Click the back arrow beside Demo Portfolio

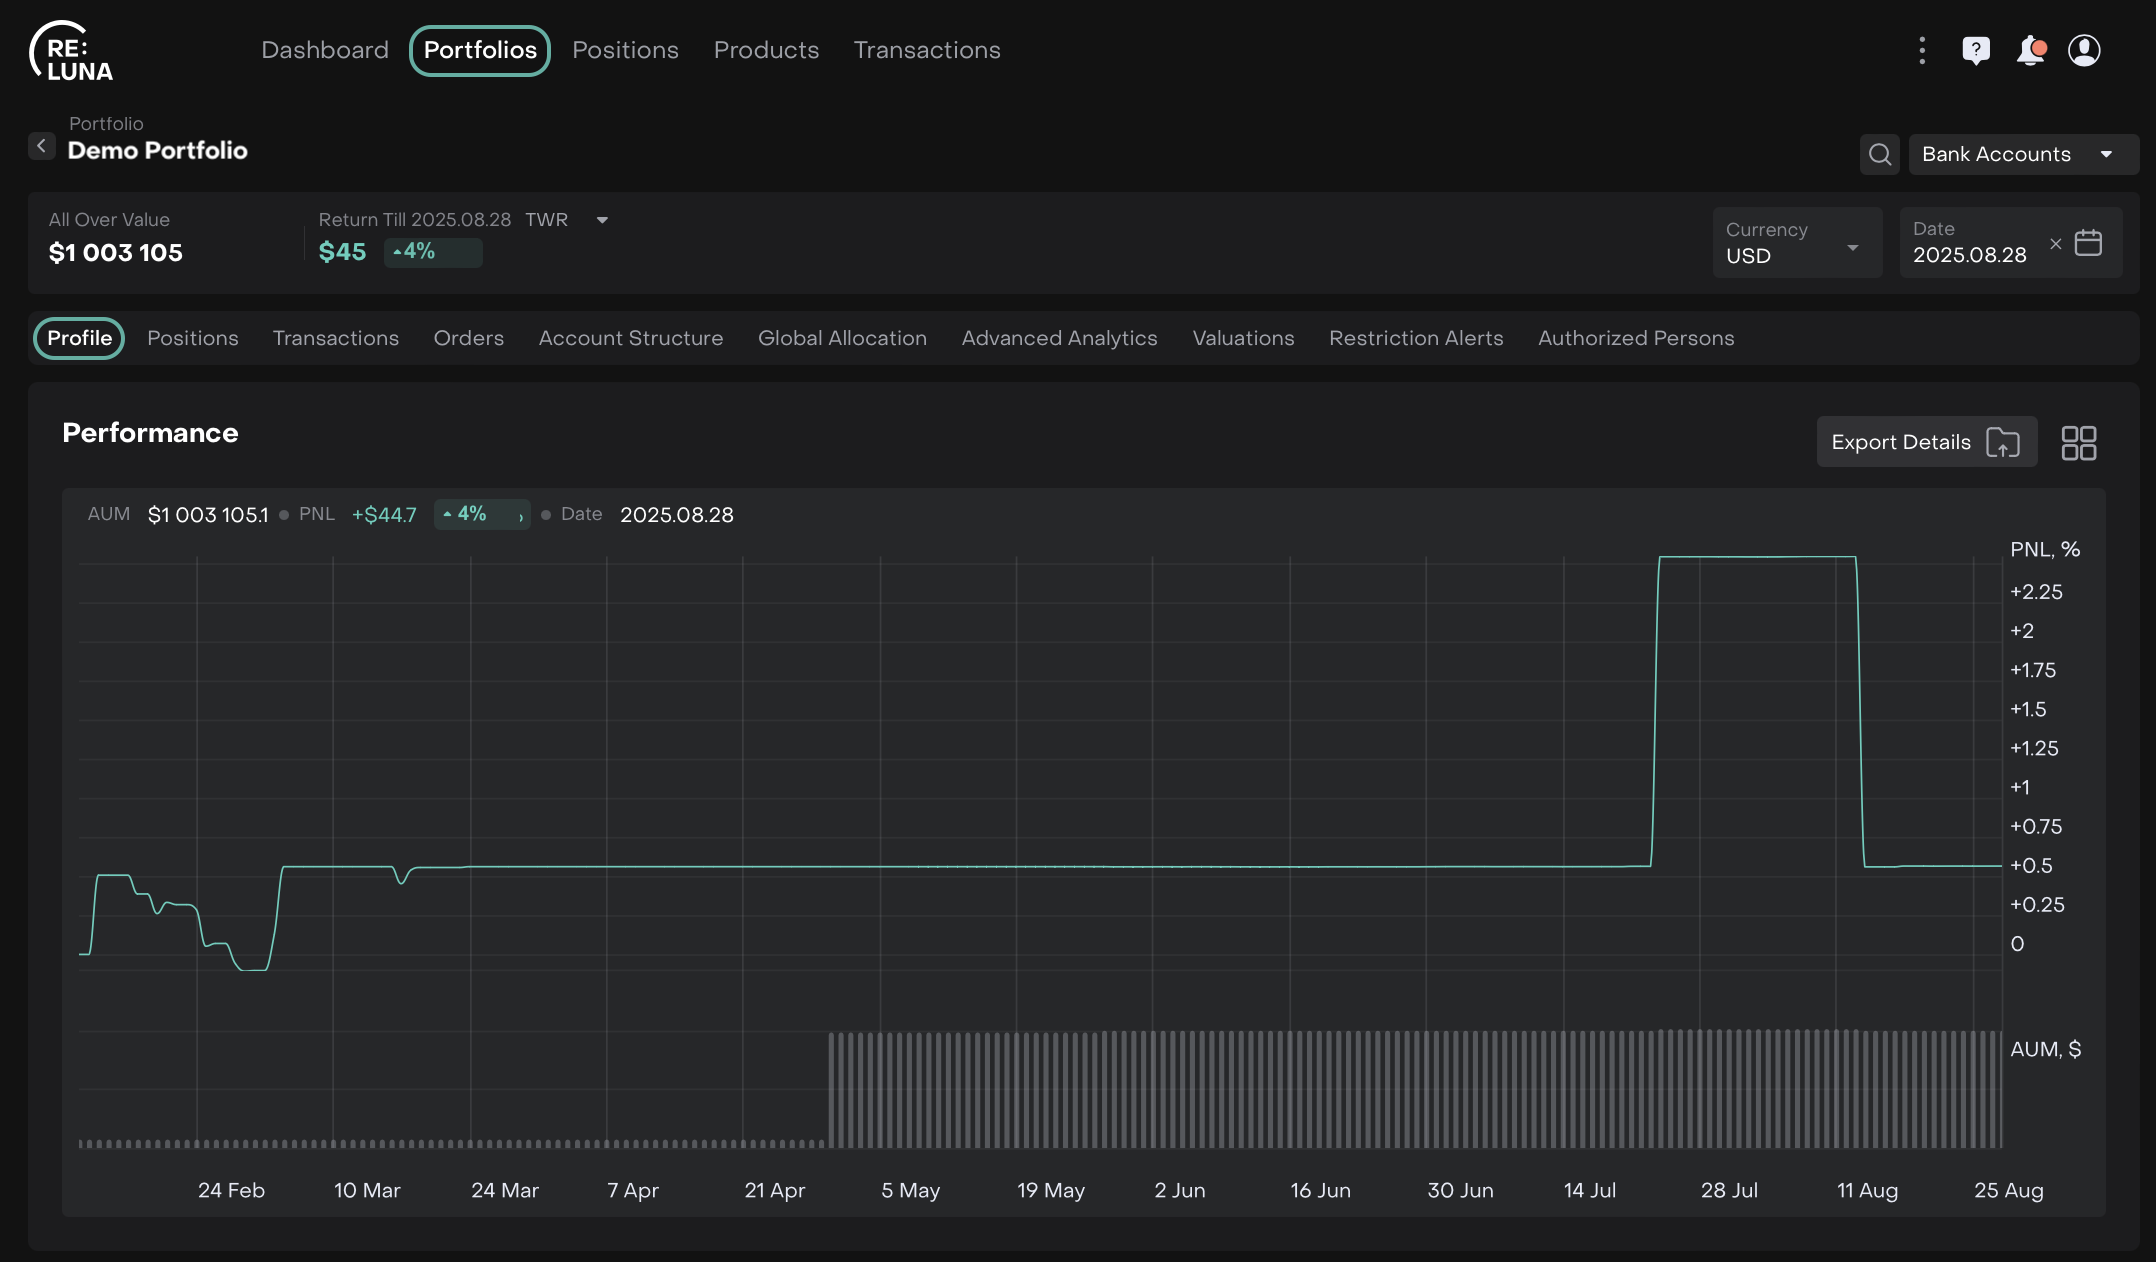[41, 146]
